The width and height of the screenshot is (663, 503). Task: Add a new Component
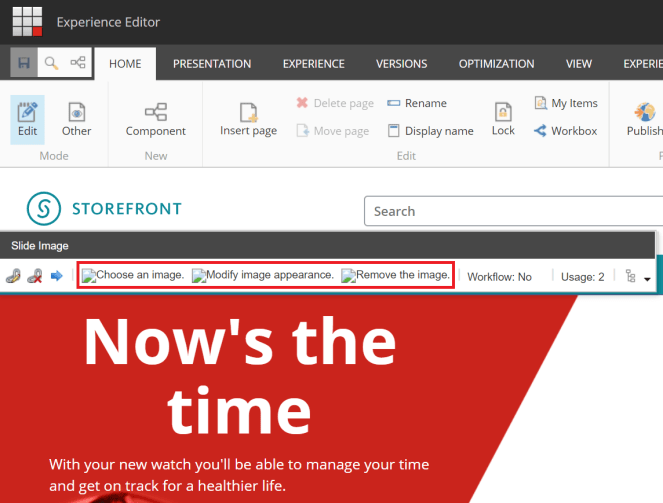coord(155,119)
